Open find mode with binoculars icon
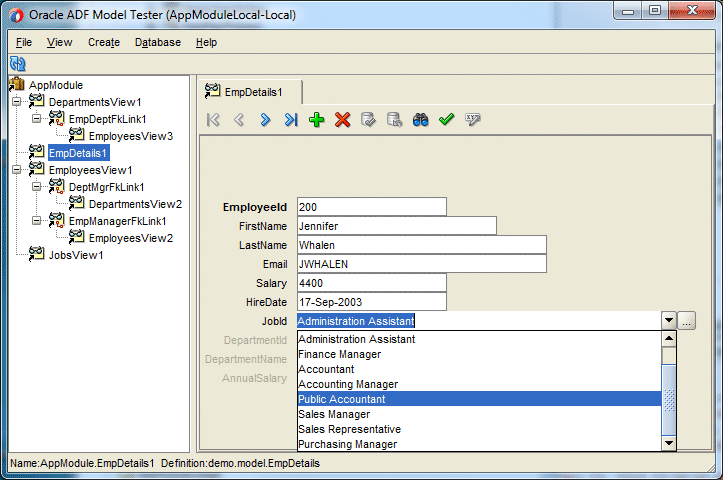The height and width of the screenshot is (480, 723). pos(421,120)
